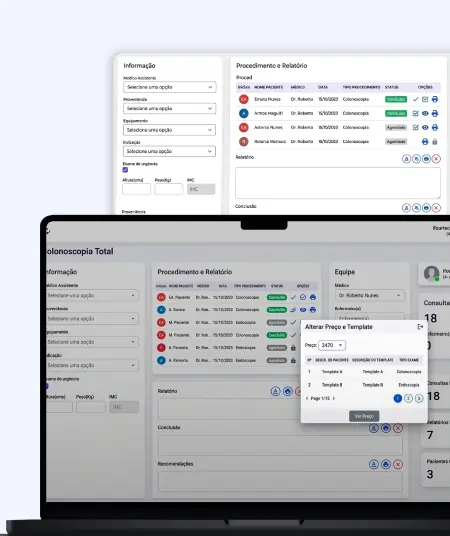This screenshot has height=536, width=450.
Task: Click the lock icon in the Rotania row
Action: coord(435,141)
